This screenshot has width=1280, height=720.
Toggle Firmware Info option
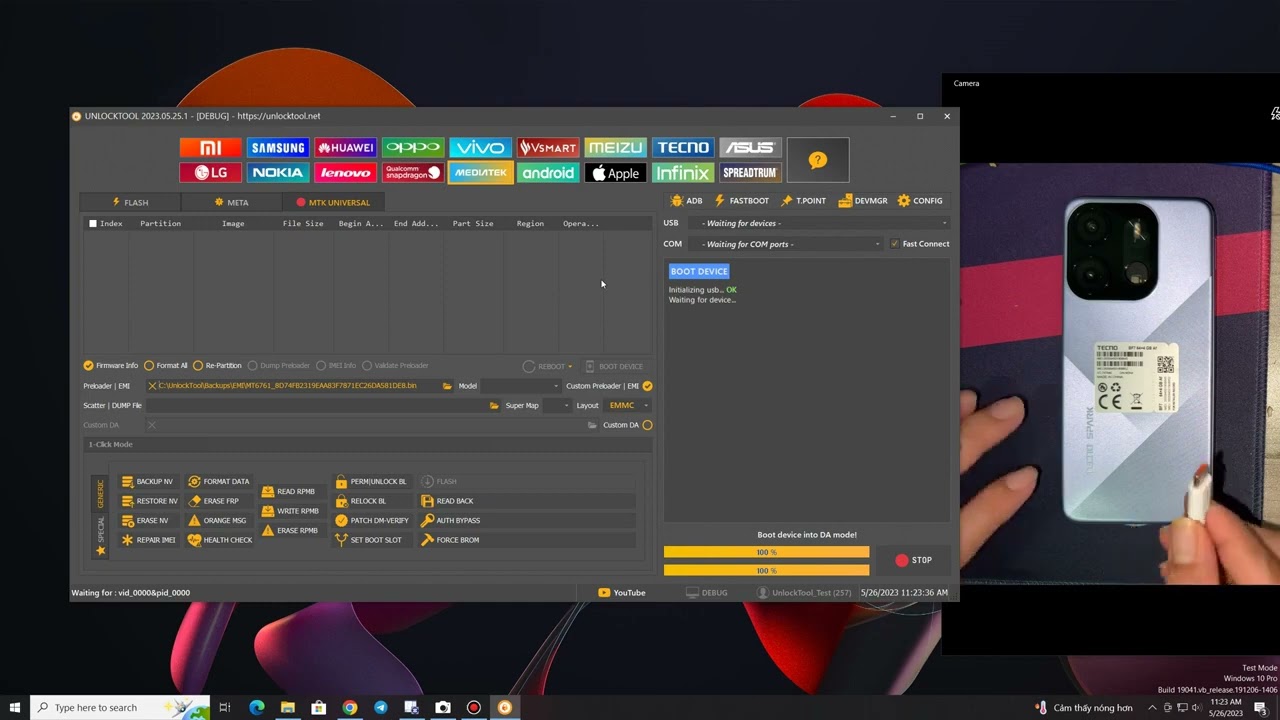tap(110, 366)
